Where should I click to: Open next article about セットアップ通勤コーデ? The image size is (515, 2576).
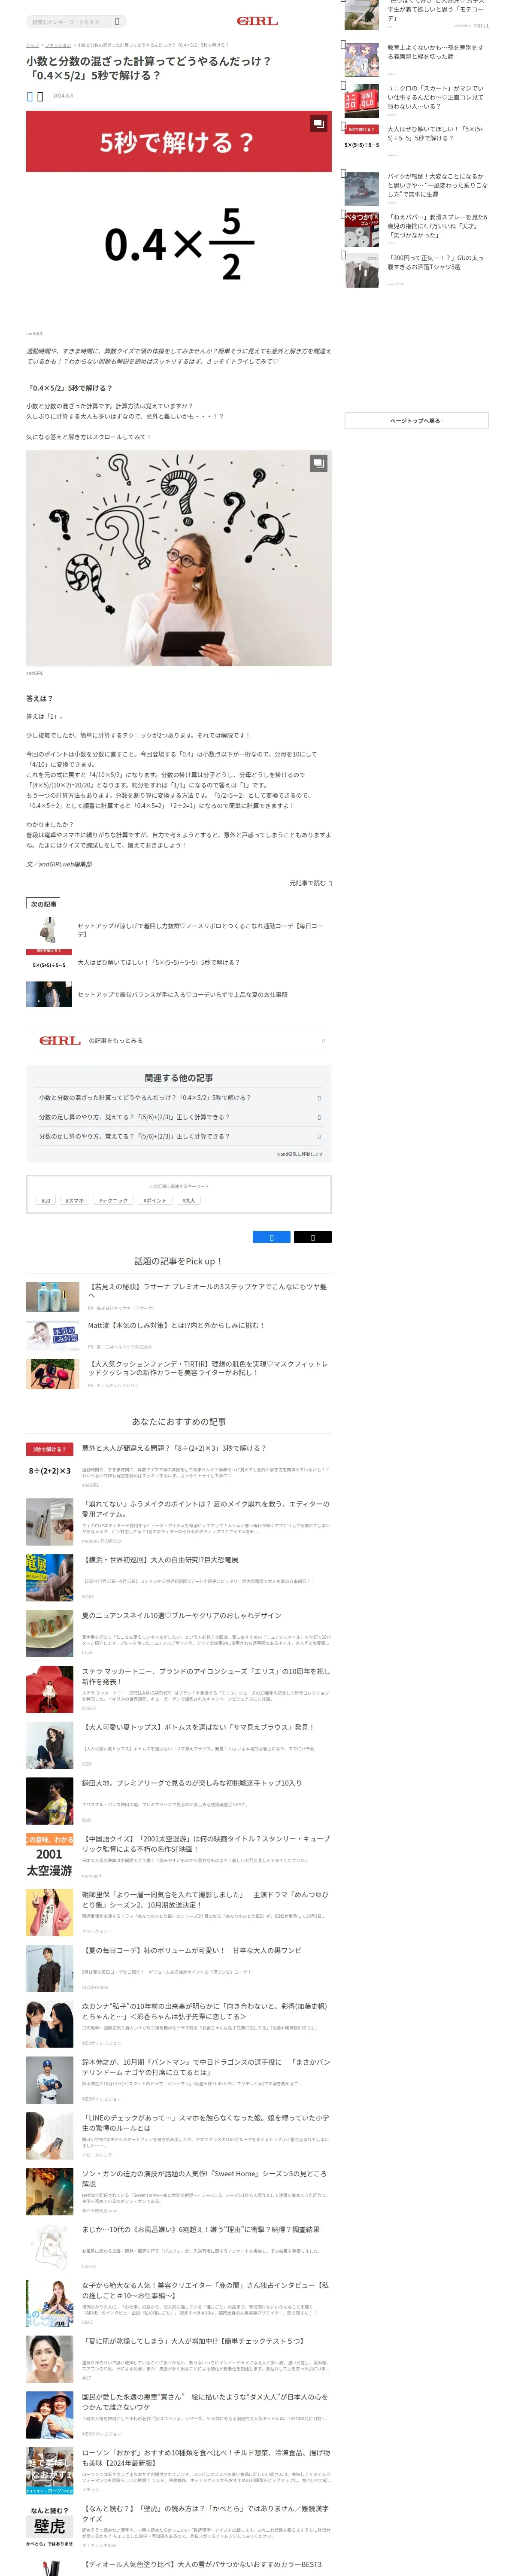tap(179, 930)
